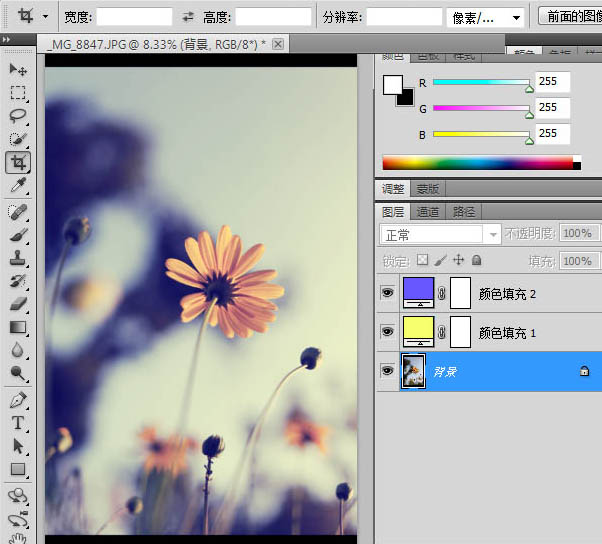Open the blend mode 正常 dropdown
This screenshot has width=602, height=544.
click(441, 234)
